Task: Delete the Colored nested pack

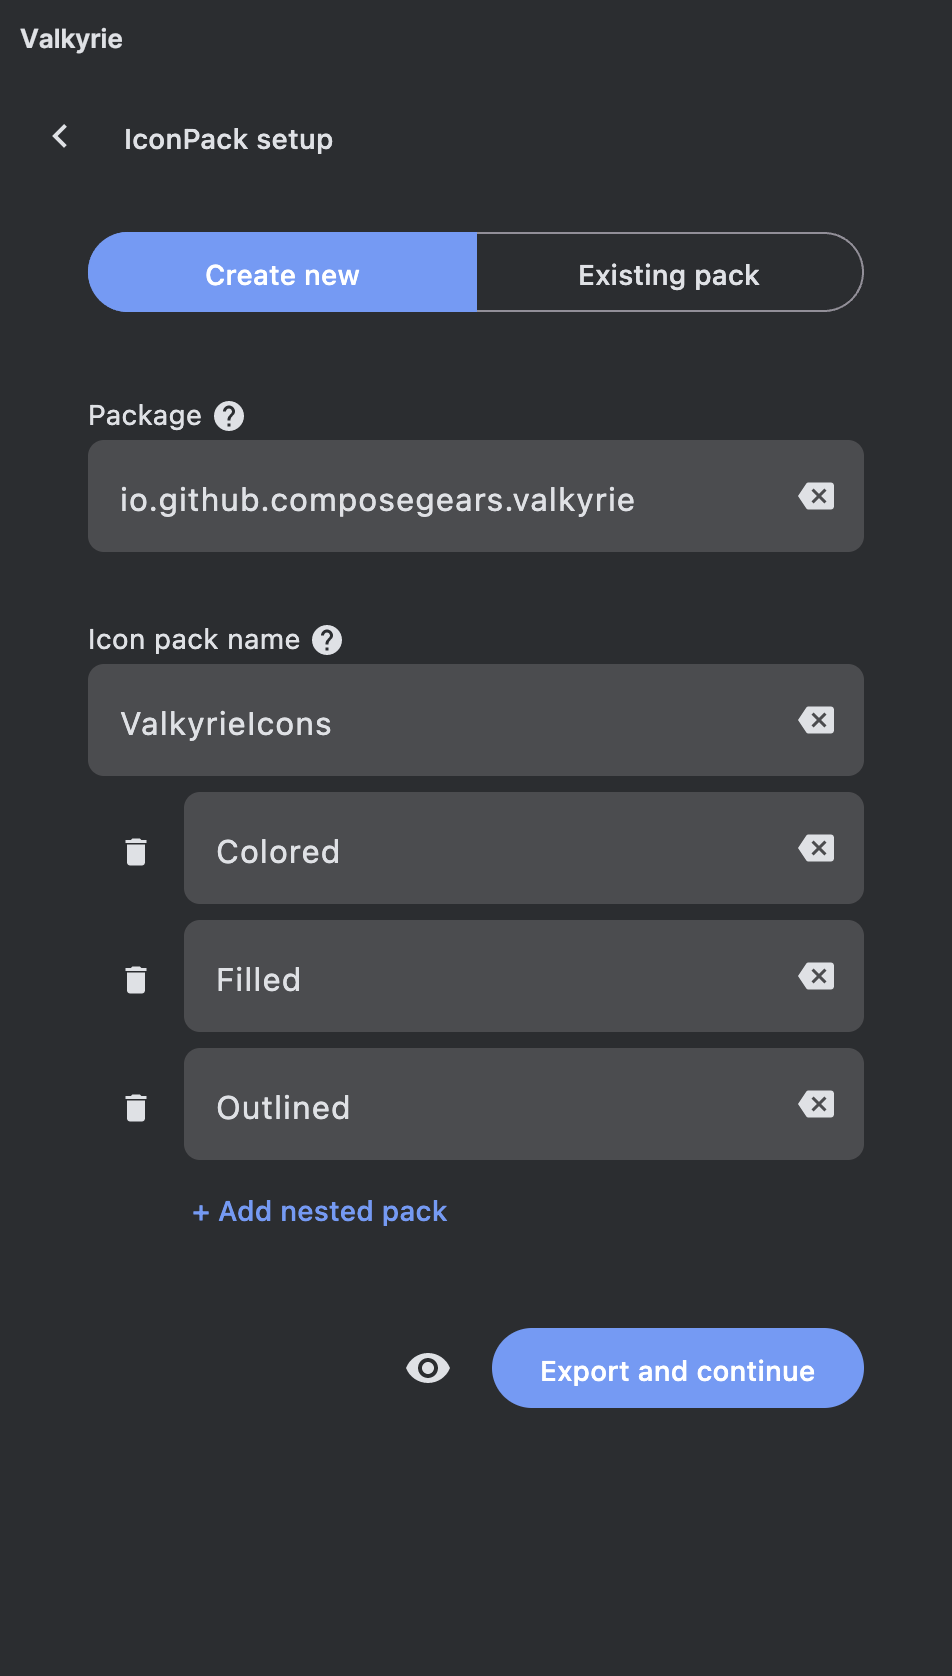Action: click(x=136, y=851)
